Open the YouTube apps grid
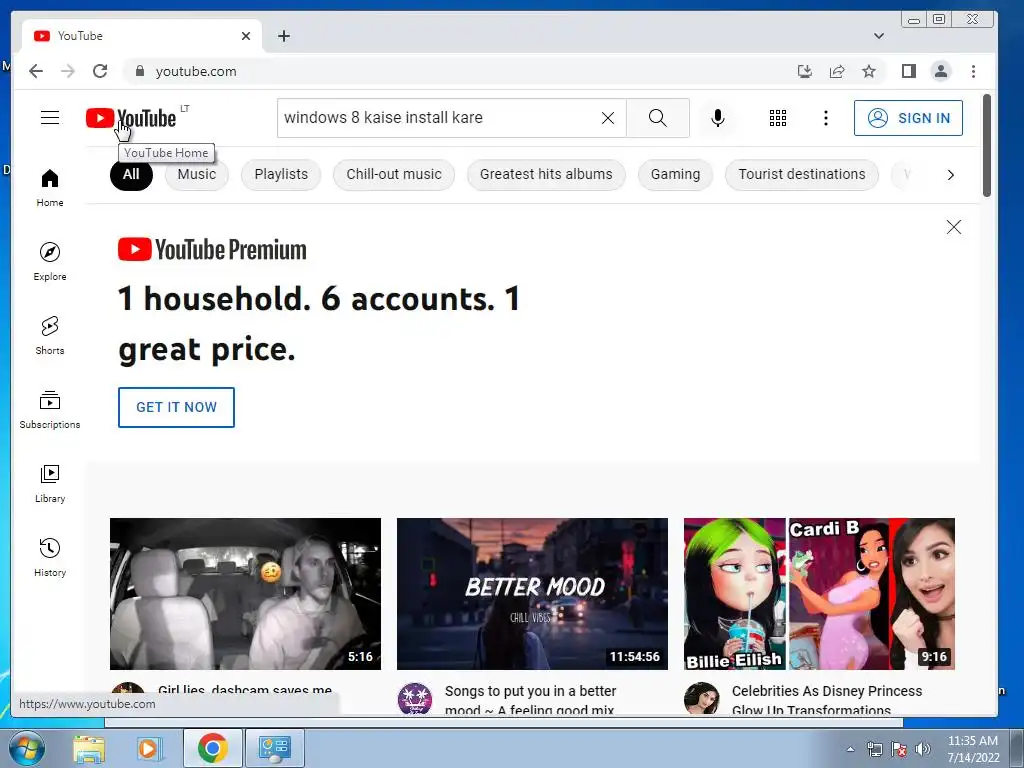The width and height of the screenshot is (1024, 768). (x=778, y=118)
